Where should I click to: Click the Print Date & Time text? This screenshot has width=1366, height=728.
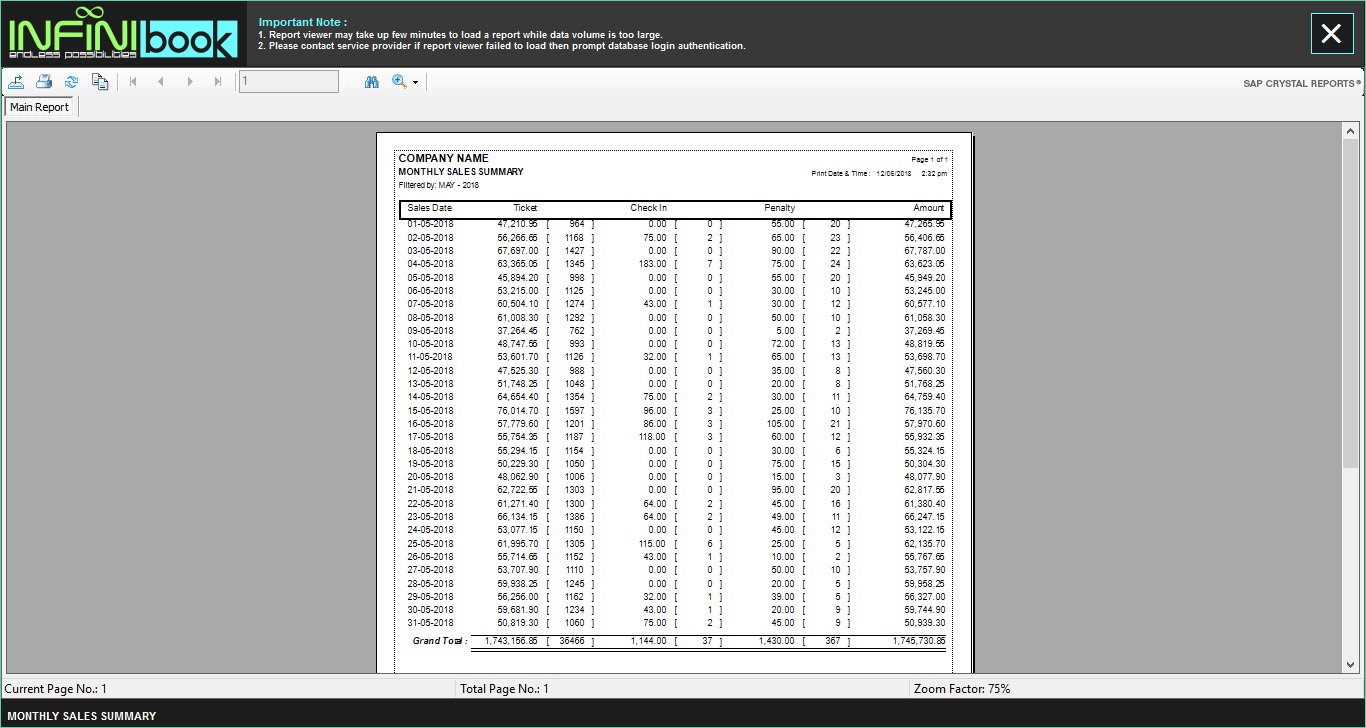[840, 174]
